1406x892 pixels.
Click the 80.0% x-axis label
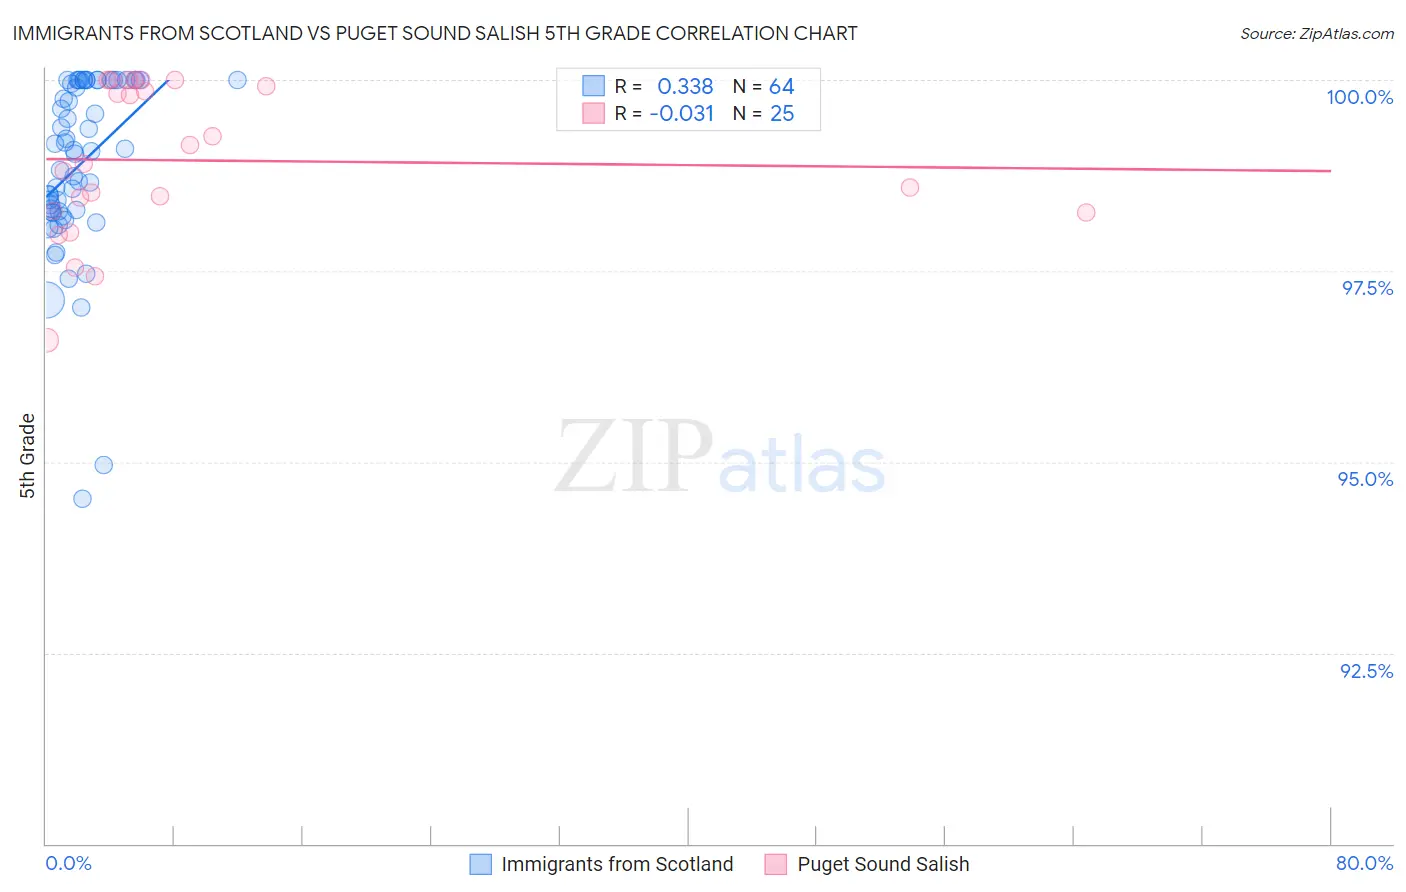[1364, 863]
